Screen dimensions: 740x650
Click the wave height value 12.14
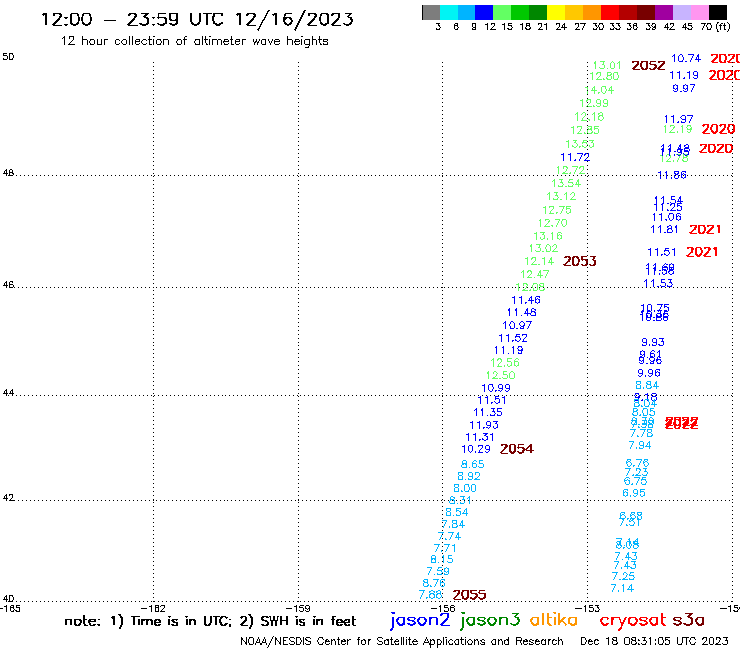pos(539,262)
